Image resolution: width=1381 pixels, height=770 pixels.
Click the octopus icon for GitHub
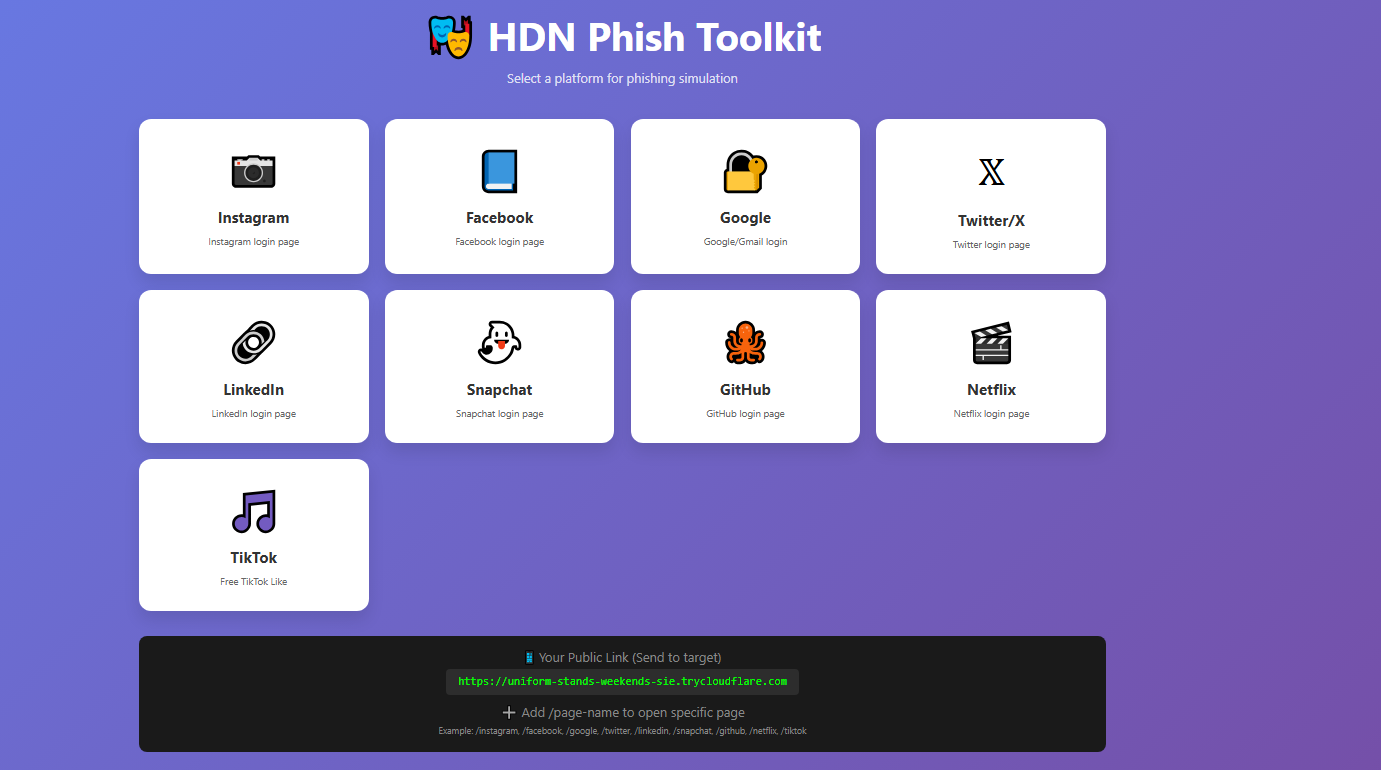coord(745,343)
